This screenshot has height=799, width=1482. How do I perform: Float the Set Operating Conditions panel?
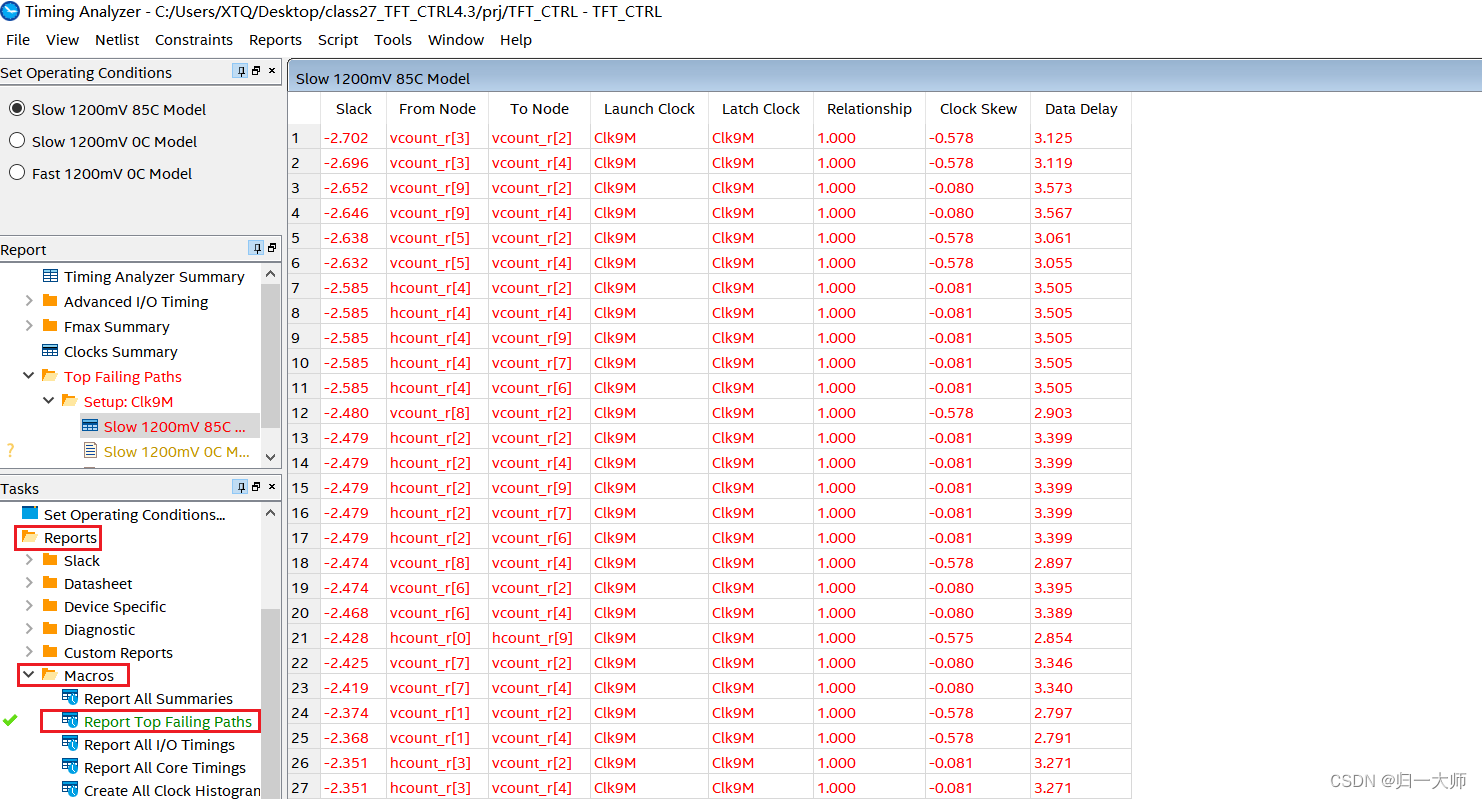click(256, 71)
